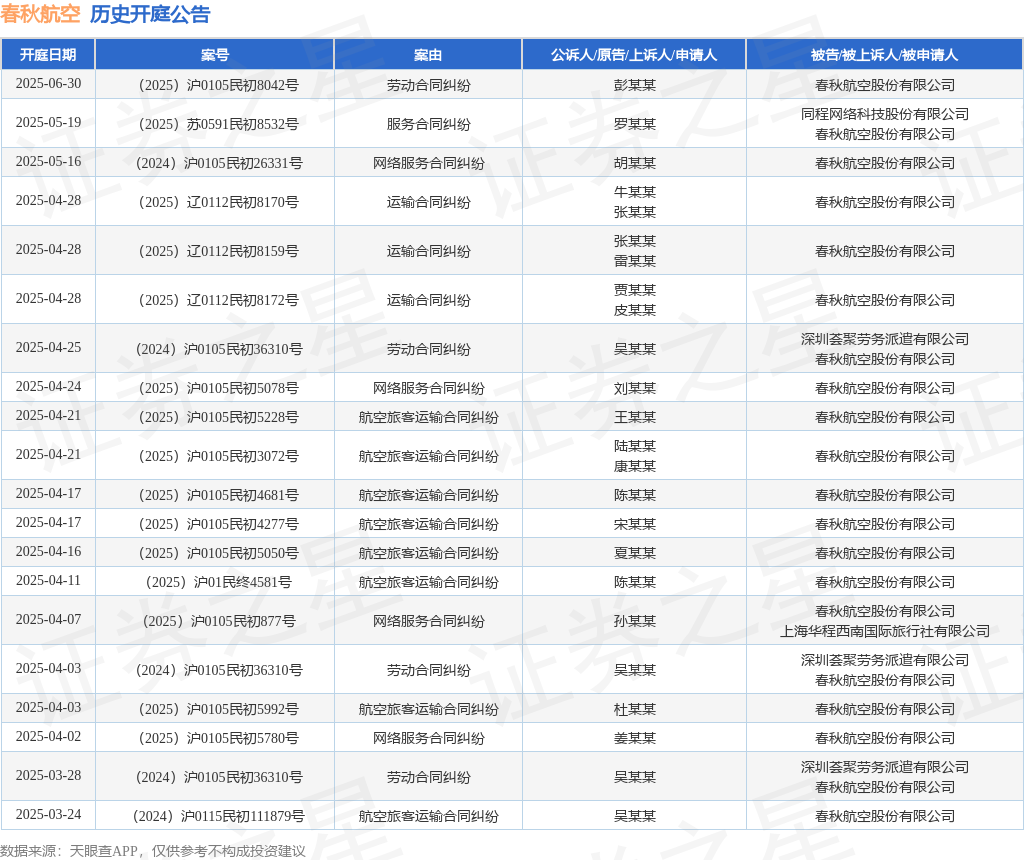
Task: Click case number (2025)沪0105民初4277号
Action: [x=219, y=524]
